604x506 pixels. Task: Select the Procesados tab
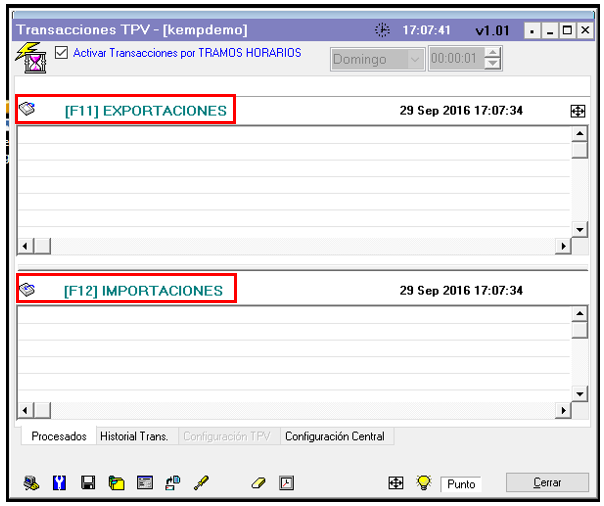coord(58,437)
